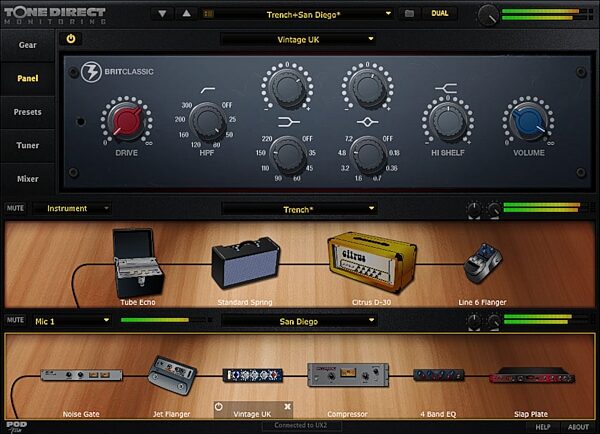Click the red DRIVE knob
Viewport: 600px width, 434px height.
(126, 121)
